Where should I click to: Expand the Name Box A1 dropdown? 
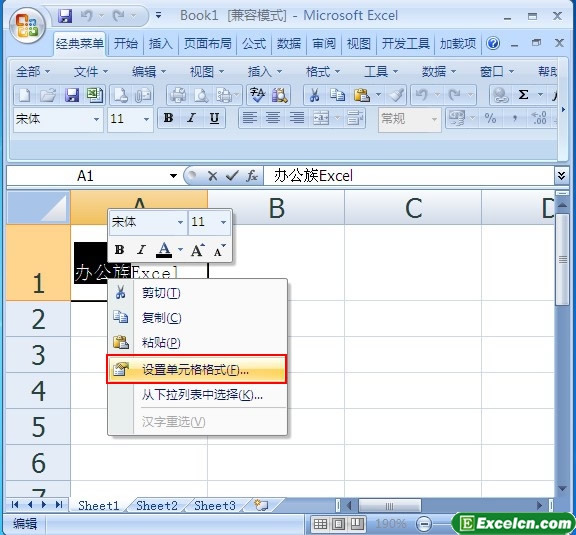click(x=173, y=176)
